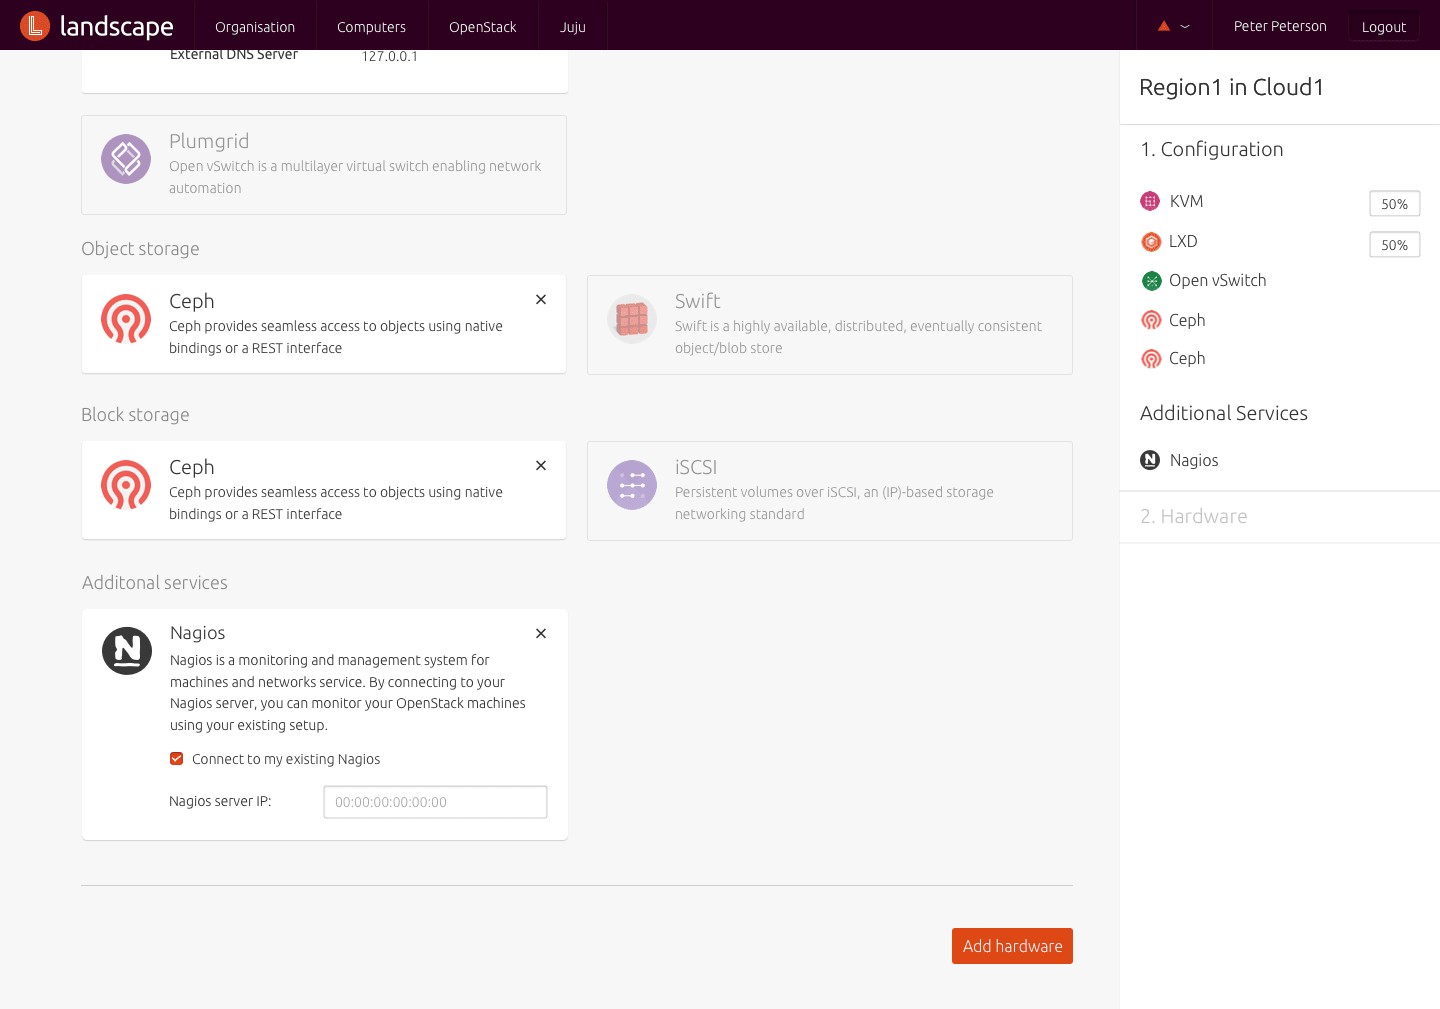Click the 127.0.0.1 DNS value
This screenshot has height=1009, width=1440.
[390, 56]
